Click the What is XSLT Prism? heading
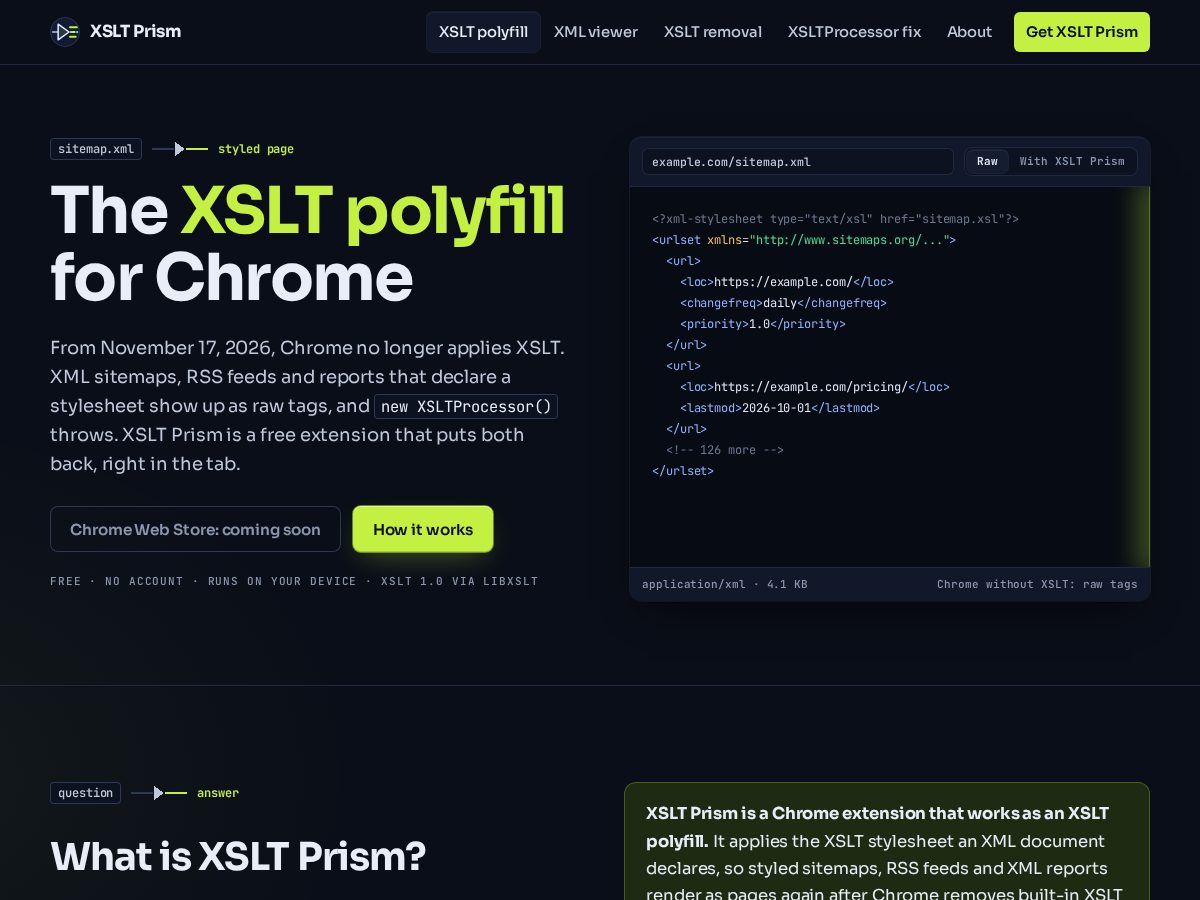This screenshot has width=1200, height=900. click(x=238, y=857)
